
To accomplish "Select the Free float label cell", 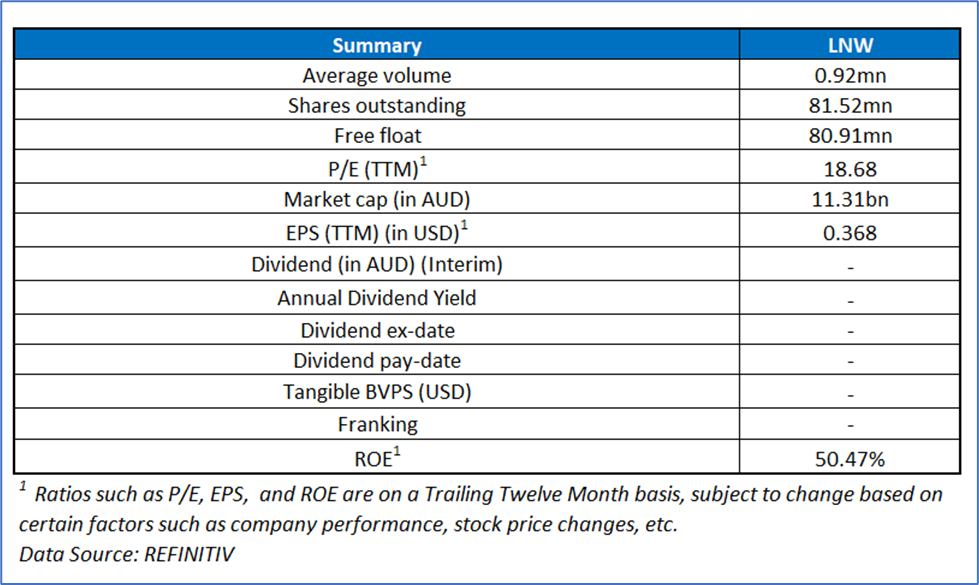I will (x=376, y=136).
